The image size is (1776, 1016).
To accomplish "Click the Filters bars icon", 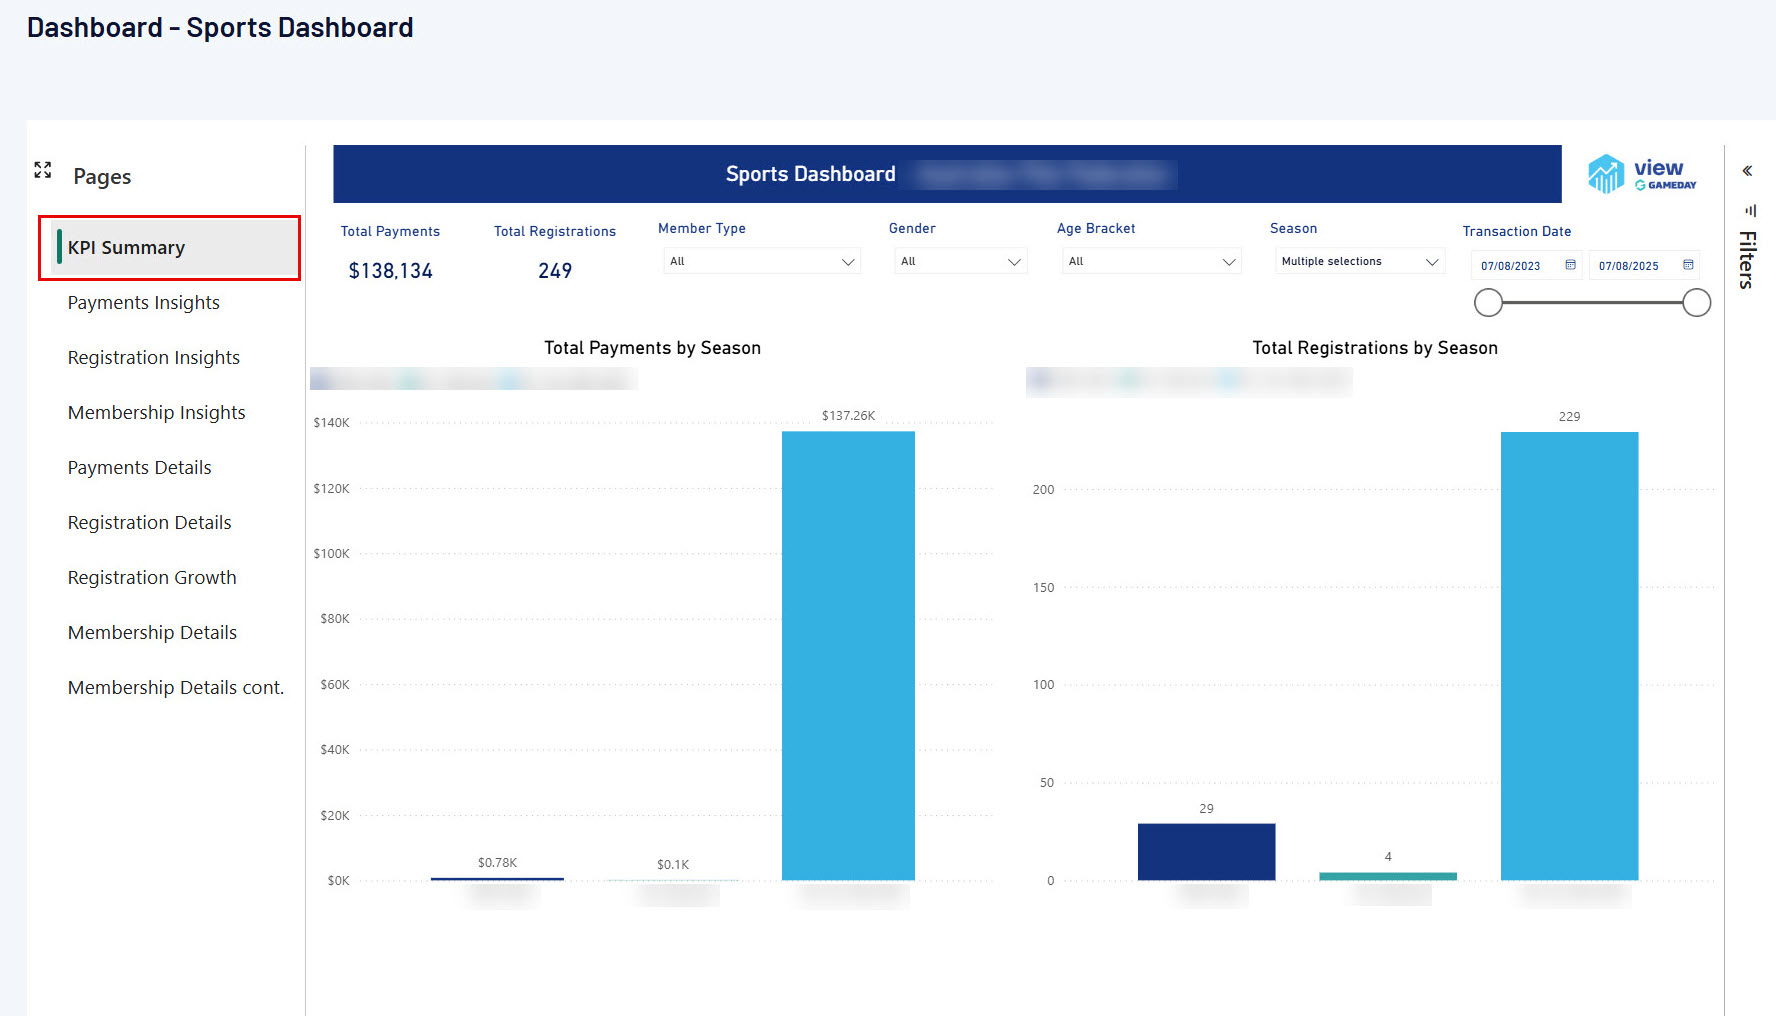I will tap(1750, 211).
